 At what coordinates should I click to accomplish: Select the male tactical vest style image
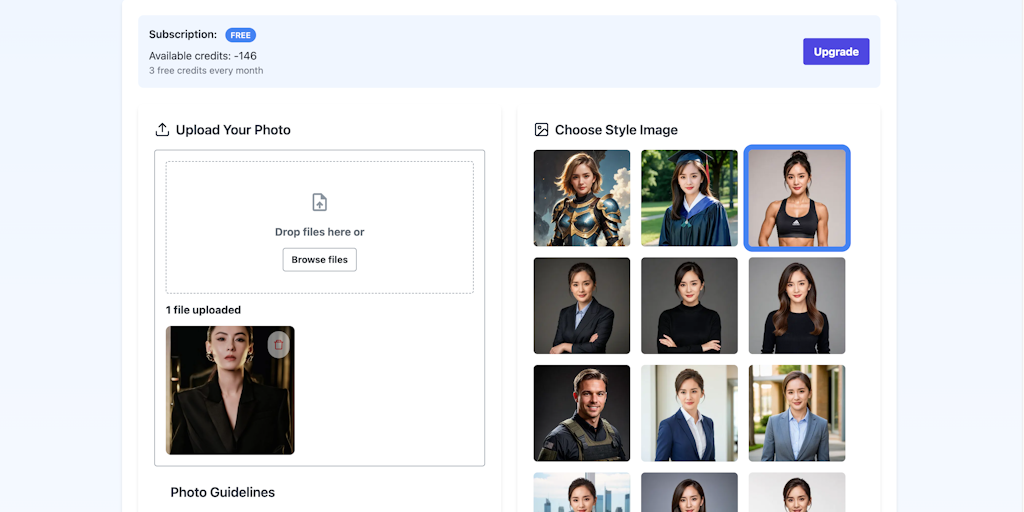(x=582, y=413)
